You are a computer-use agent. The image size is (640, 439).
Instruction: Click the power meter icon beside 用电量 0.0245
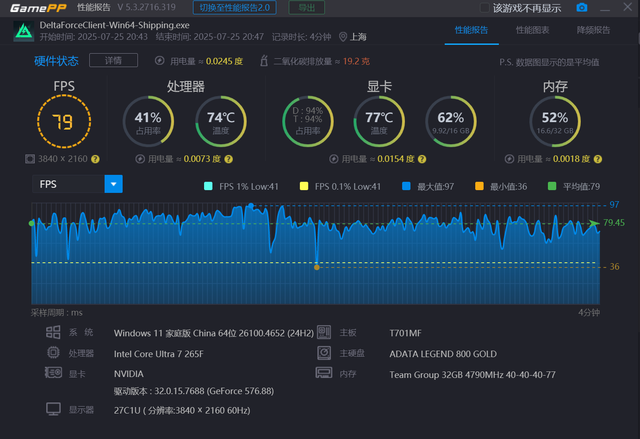pyautogui.click(x=160, y=61)
